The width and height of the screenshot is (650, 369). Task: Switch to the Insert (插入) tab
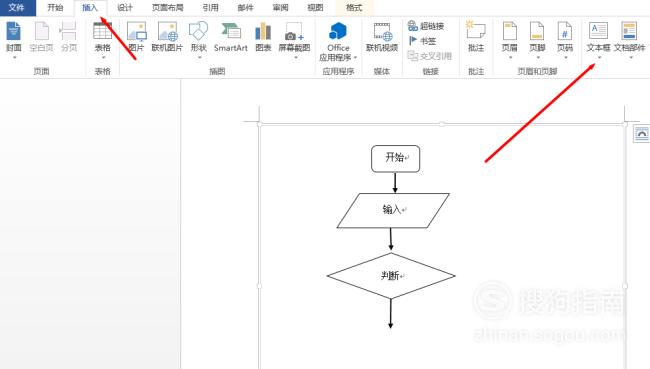[90, 7]
